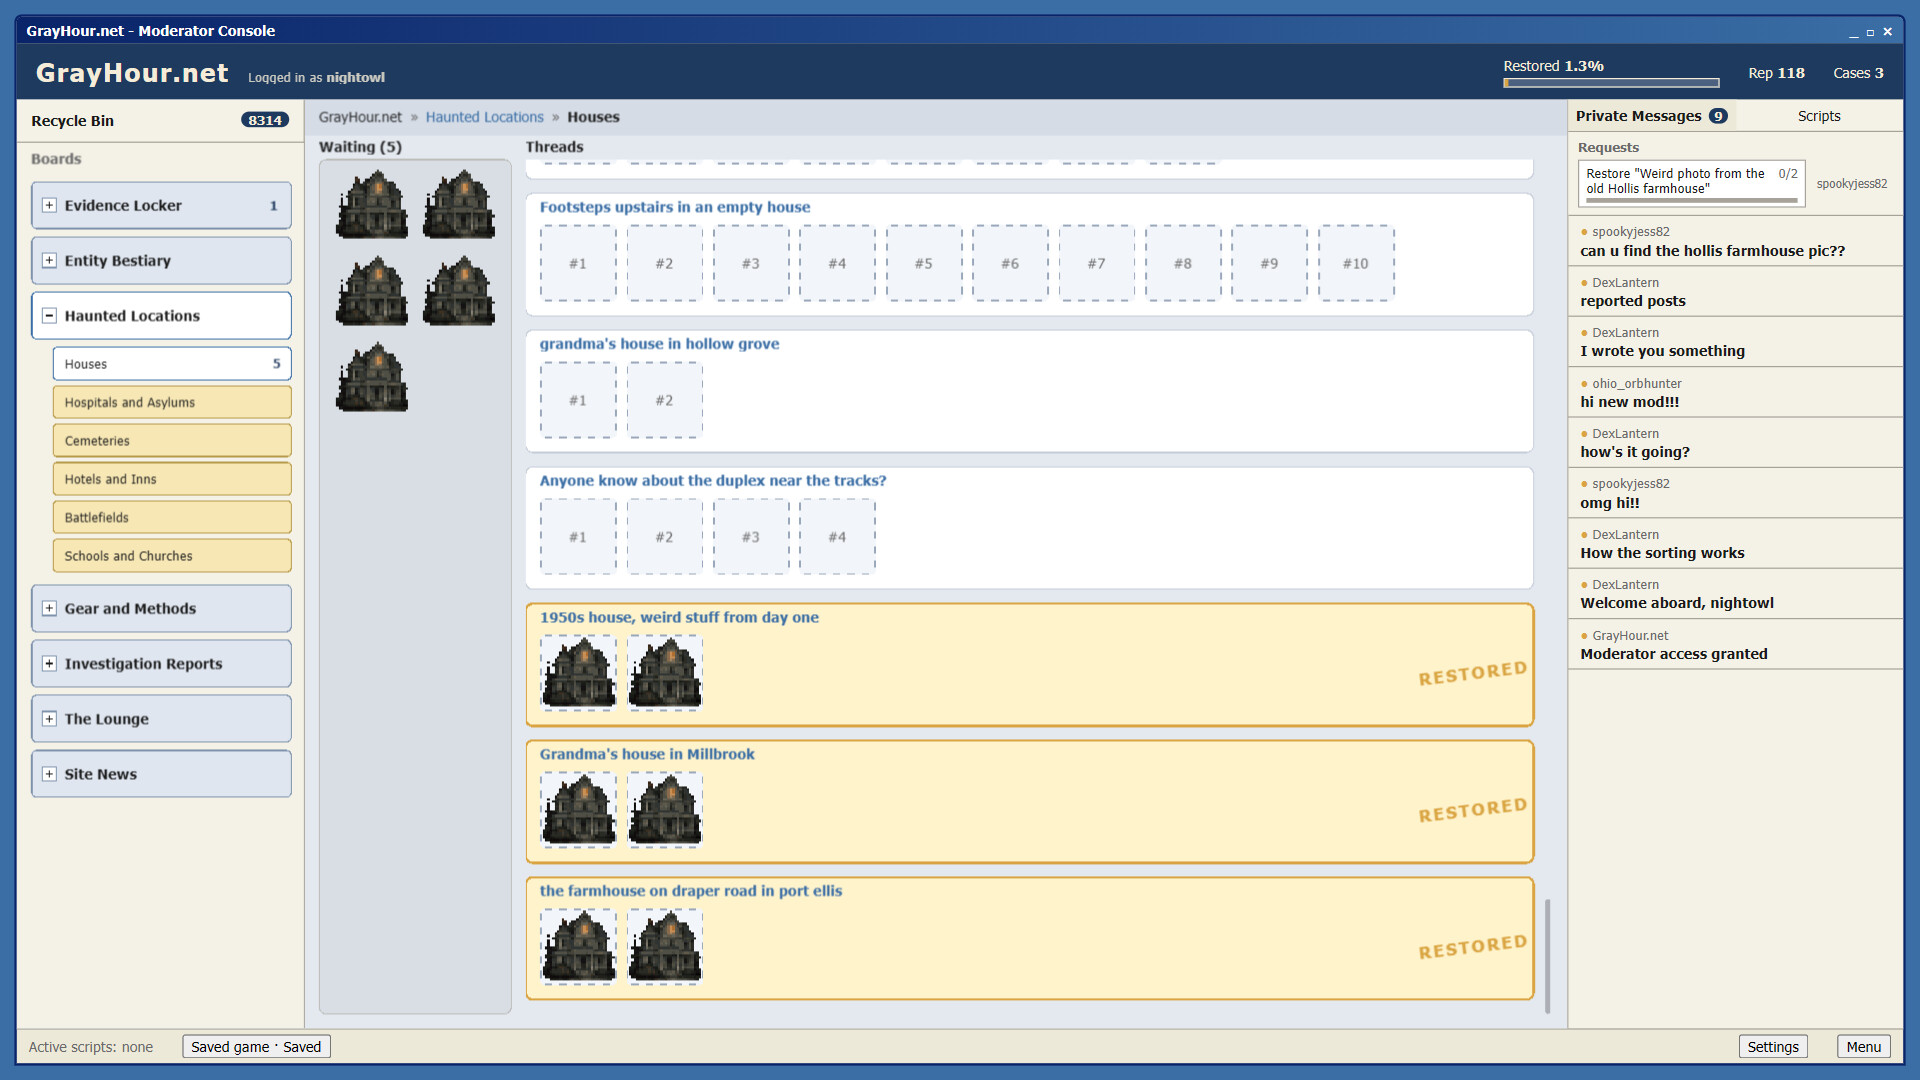Open message 'hi new mod!!!'
The height and width of the screenshot is (1080, 1920).
click(x=1735, y=392)
